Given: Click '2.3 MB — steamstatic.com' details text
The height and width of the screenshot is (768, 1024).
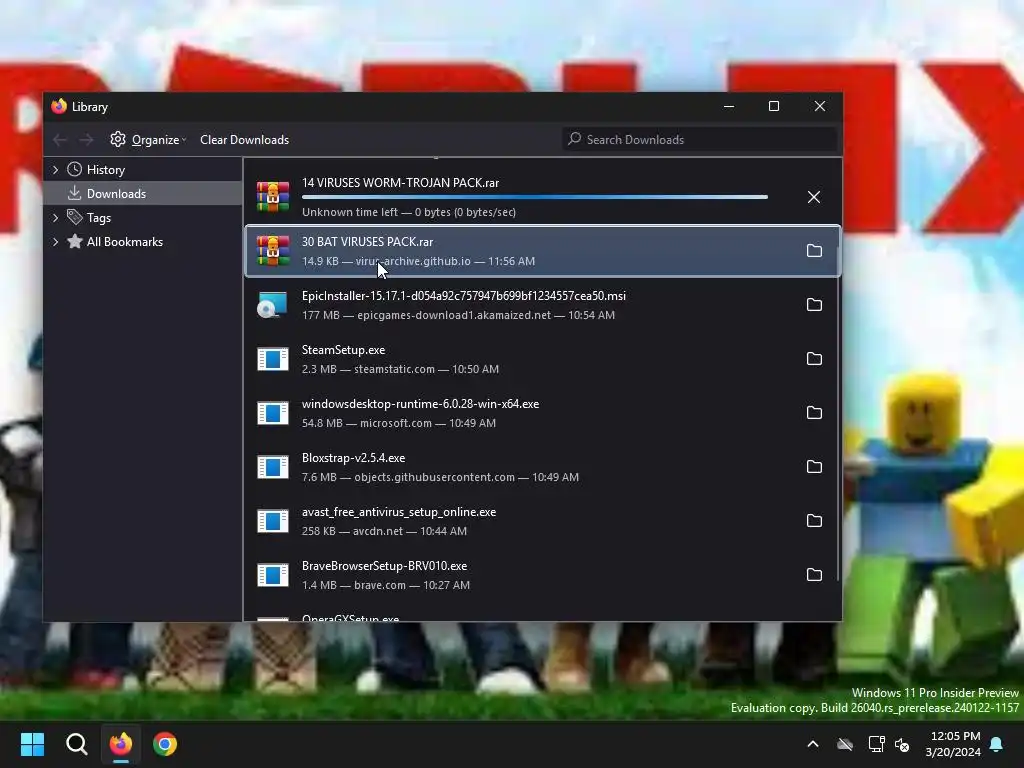Looking at the screenshot, I should (400, 369).
